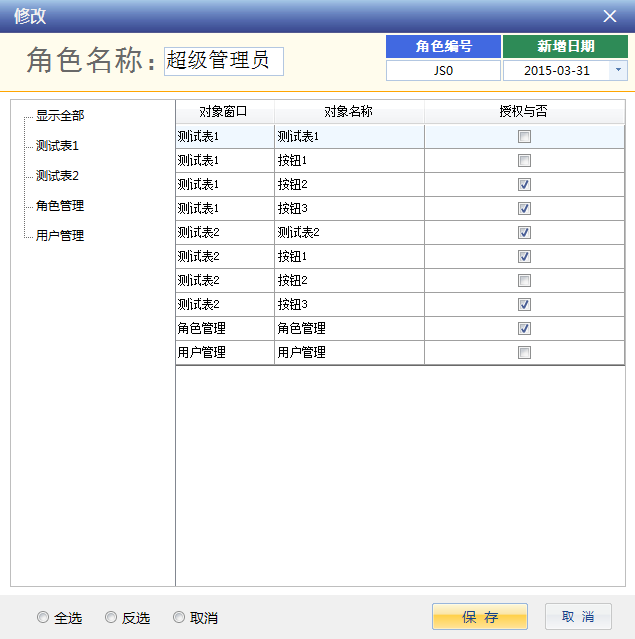635x639 pixels.
Task: Choose the 反选 radio button
Action: point(111,618)
